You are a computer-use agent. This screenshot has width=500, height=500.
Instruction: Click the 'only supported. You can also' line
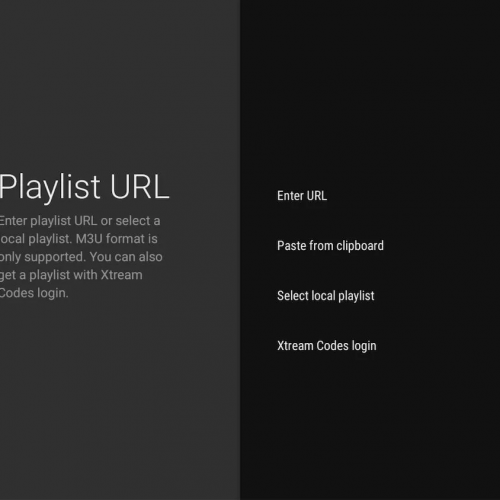81,257
